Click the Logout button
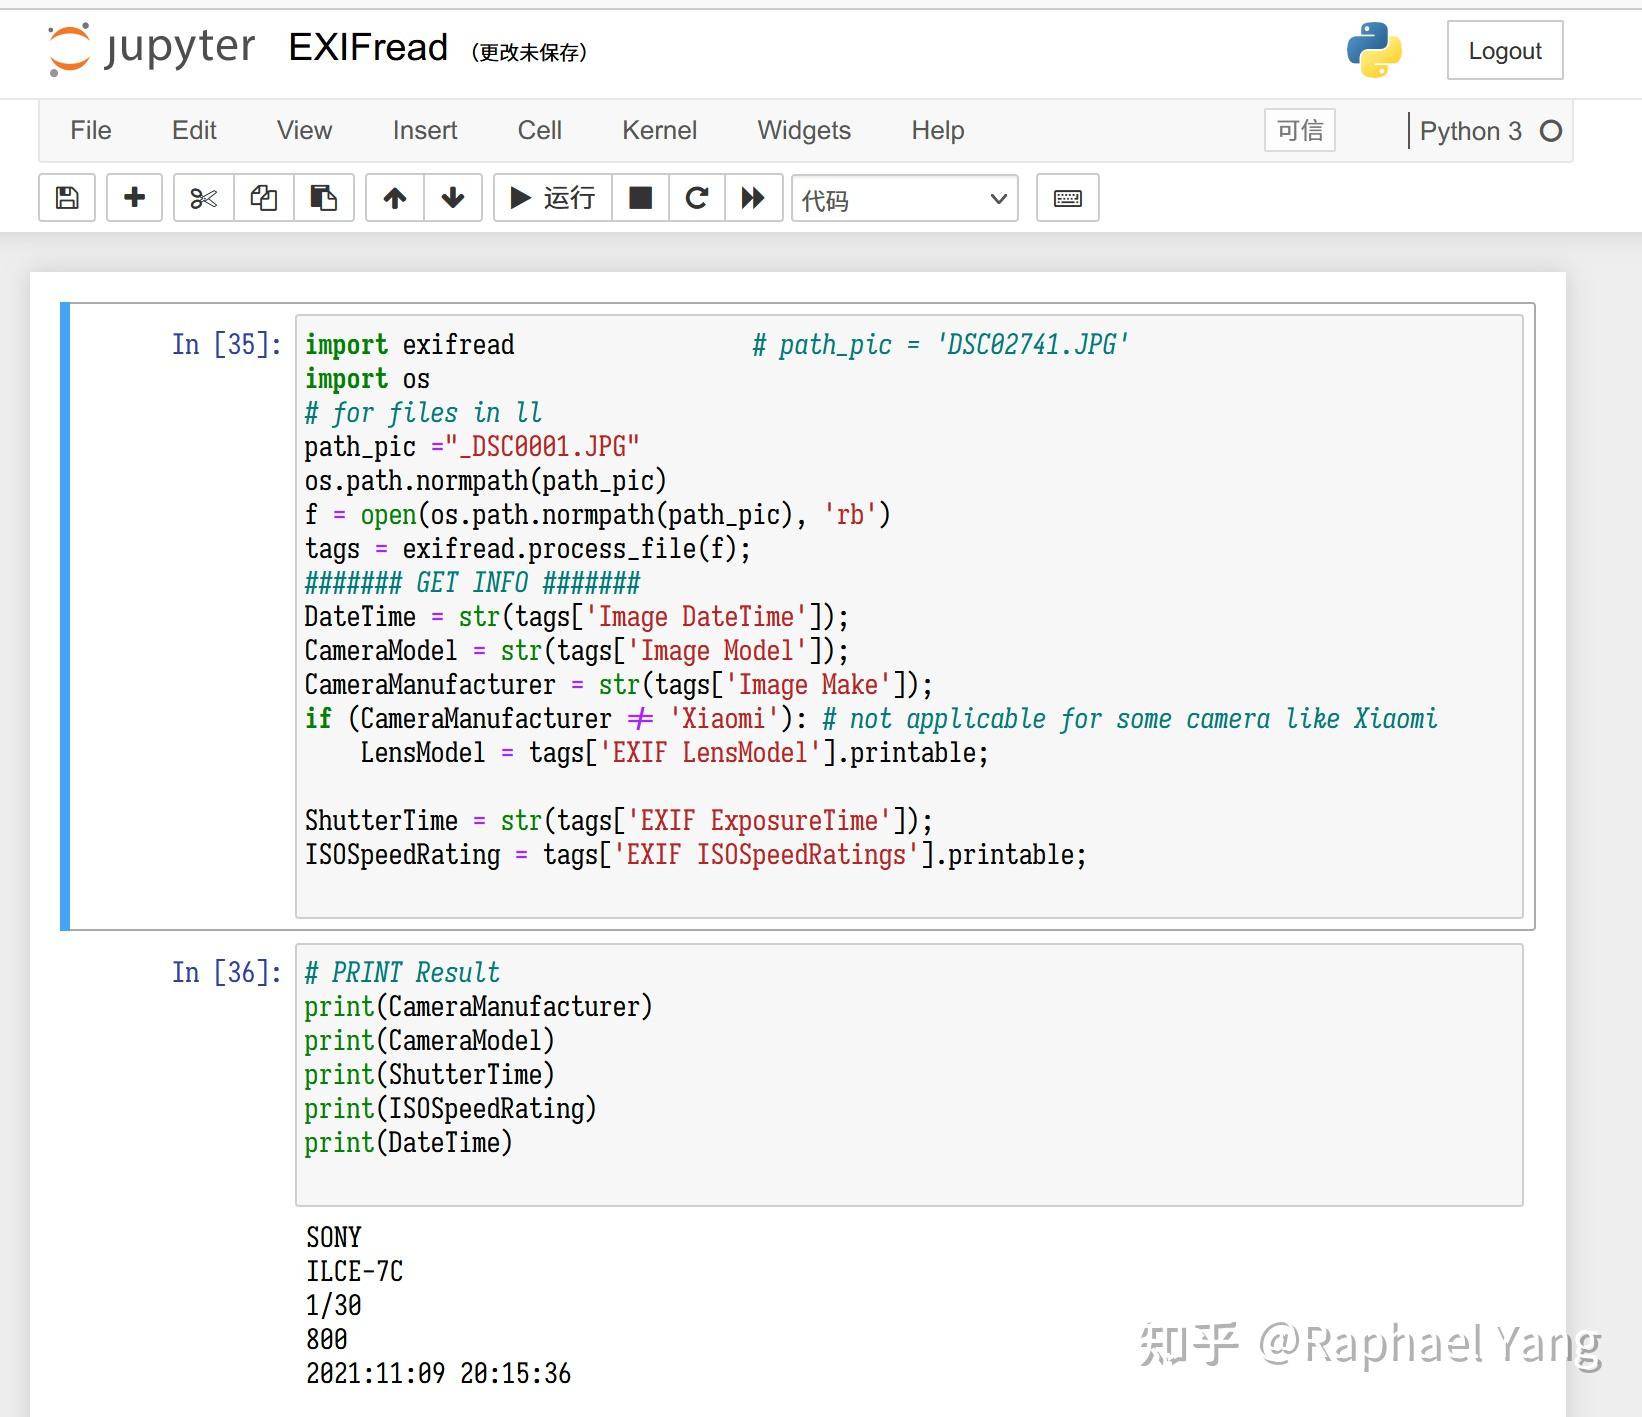Viewport: 1642px width, 1417px height. click(x=1505, y=50)
